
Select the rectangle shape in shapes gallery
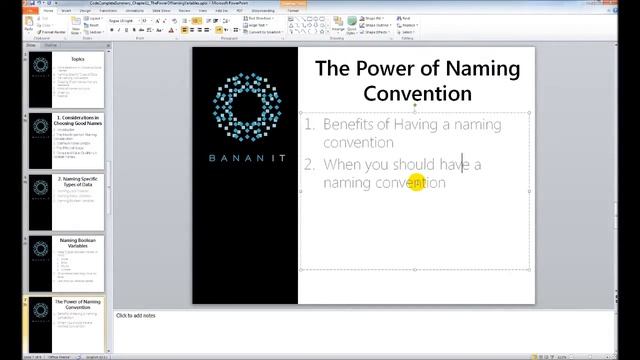(x=309, y=18)
